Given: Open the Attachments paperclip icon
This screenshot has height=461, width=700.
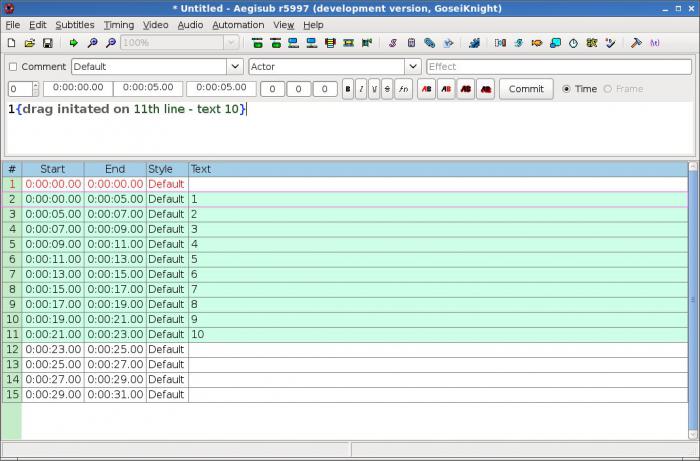Looking at the screenshot, I should coord(429,43).
